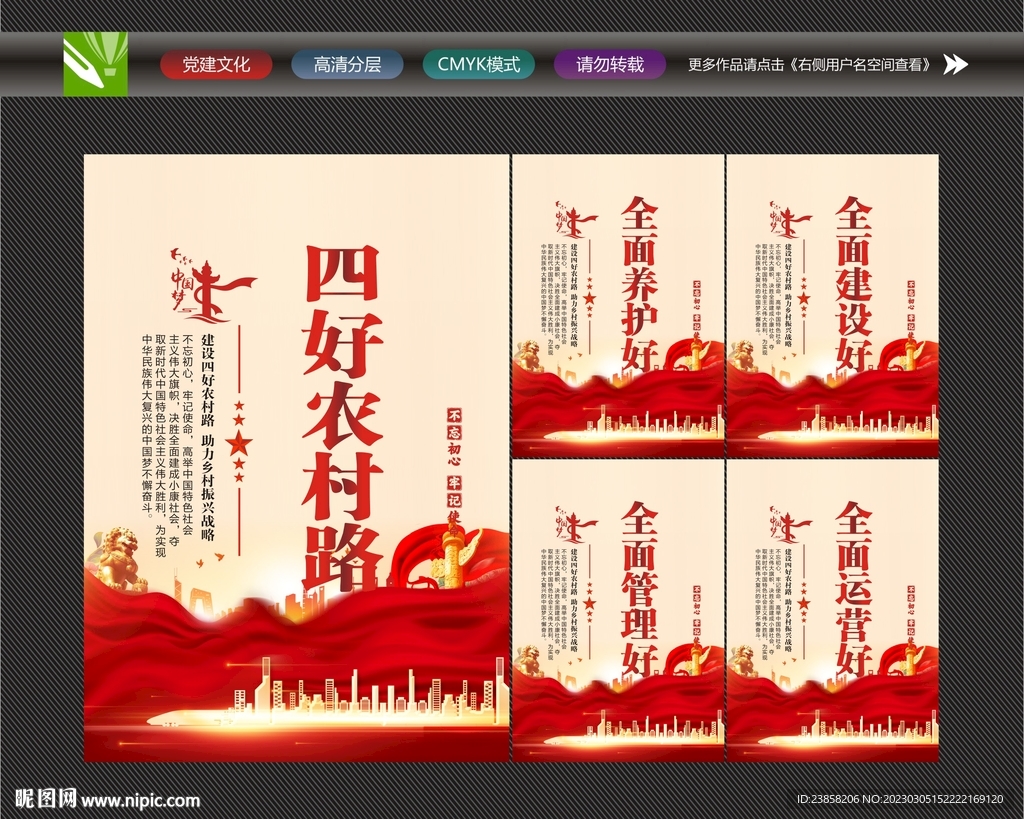Open the www.nipic.com website link
1024x819 pixels.
coord(141,800)
